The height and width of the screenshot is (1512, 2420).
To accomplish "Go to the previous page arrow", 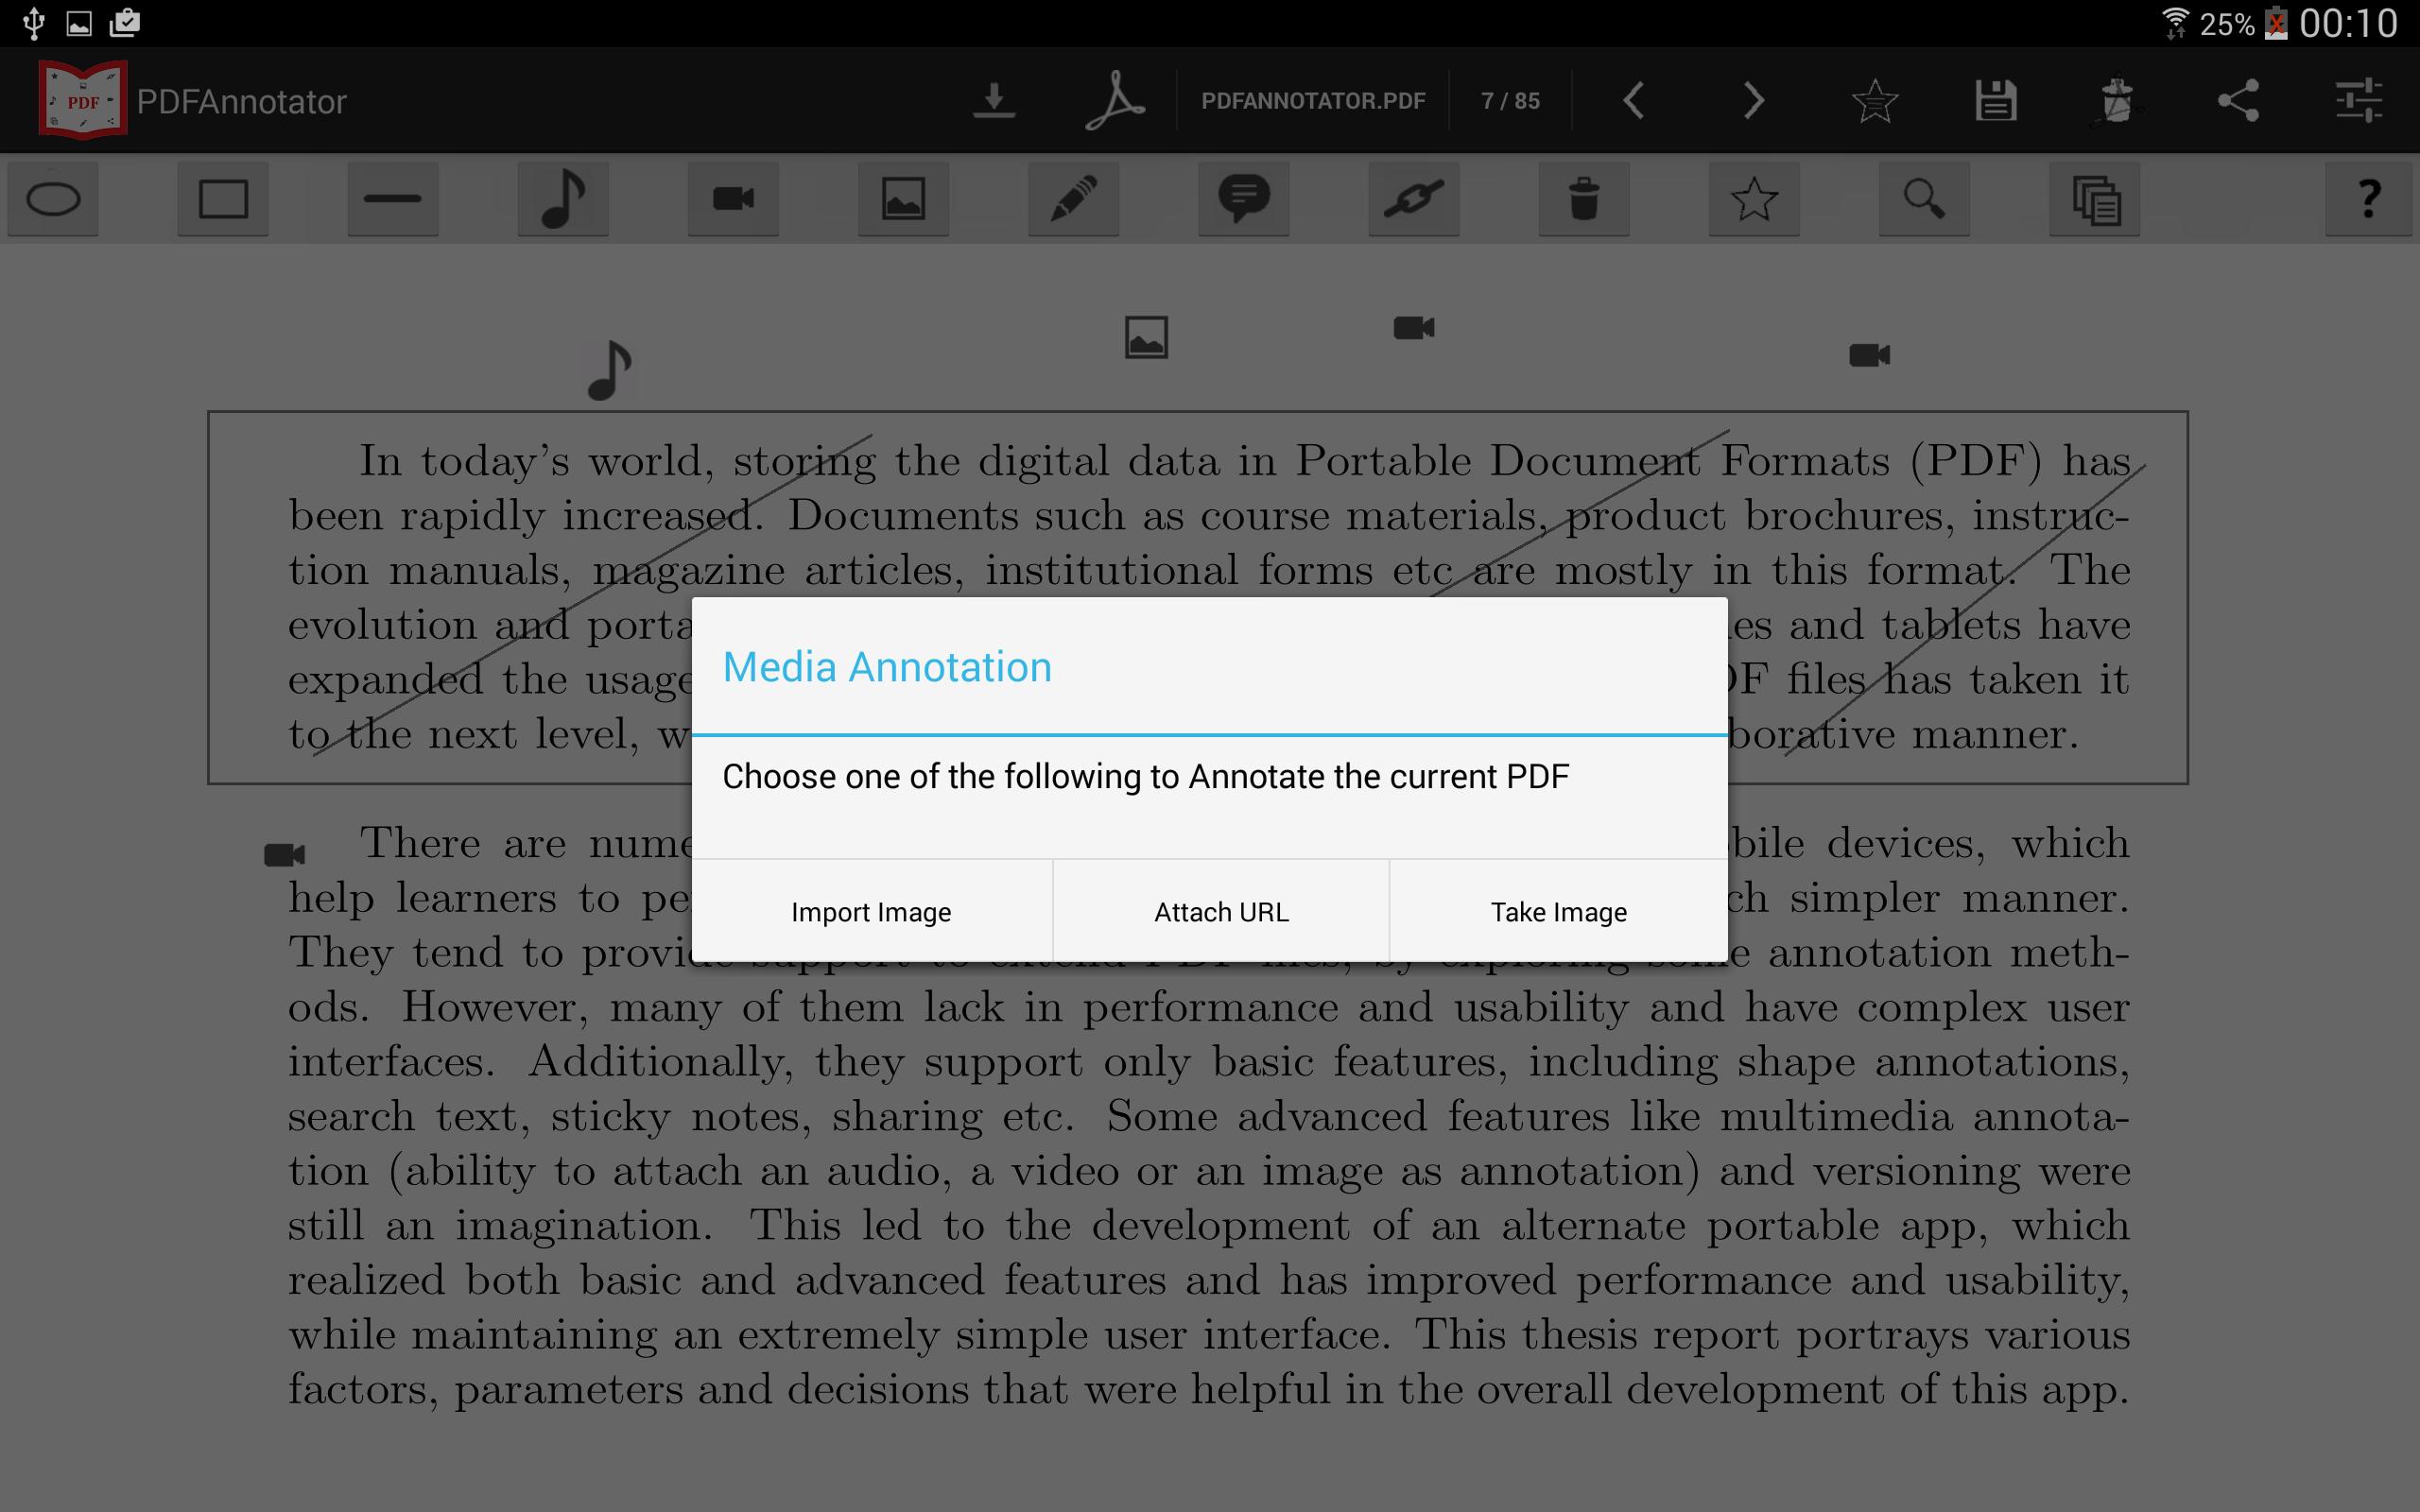I will point(1633,100).
